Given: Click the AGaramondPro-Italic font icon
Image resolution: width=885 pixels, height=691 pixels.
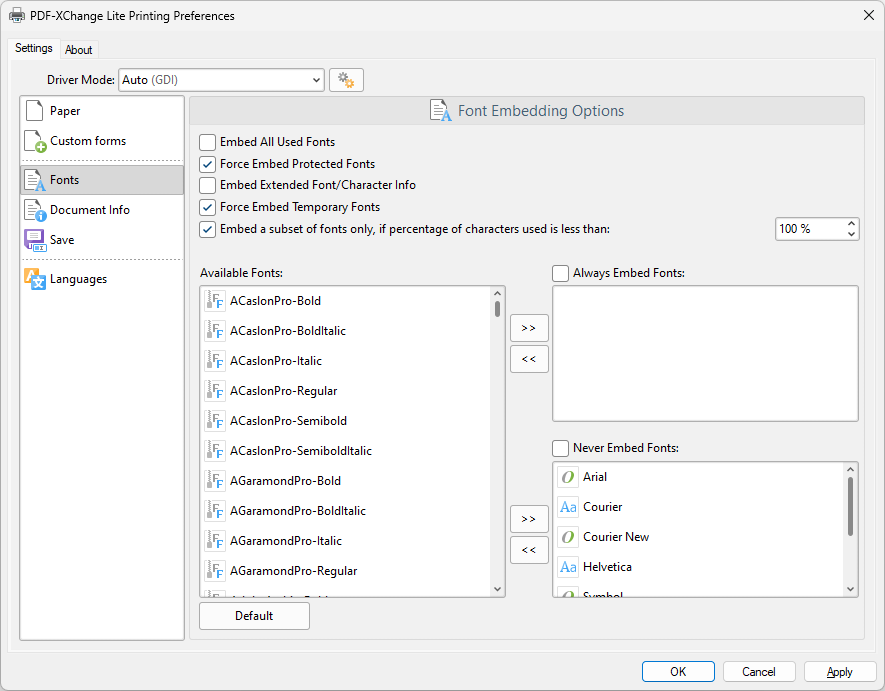Looking at the screenshot, I should click(x=215, y=540).
